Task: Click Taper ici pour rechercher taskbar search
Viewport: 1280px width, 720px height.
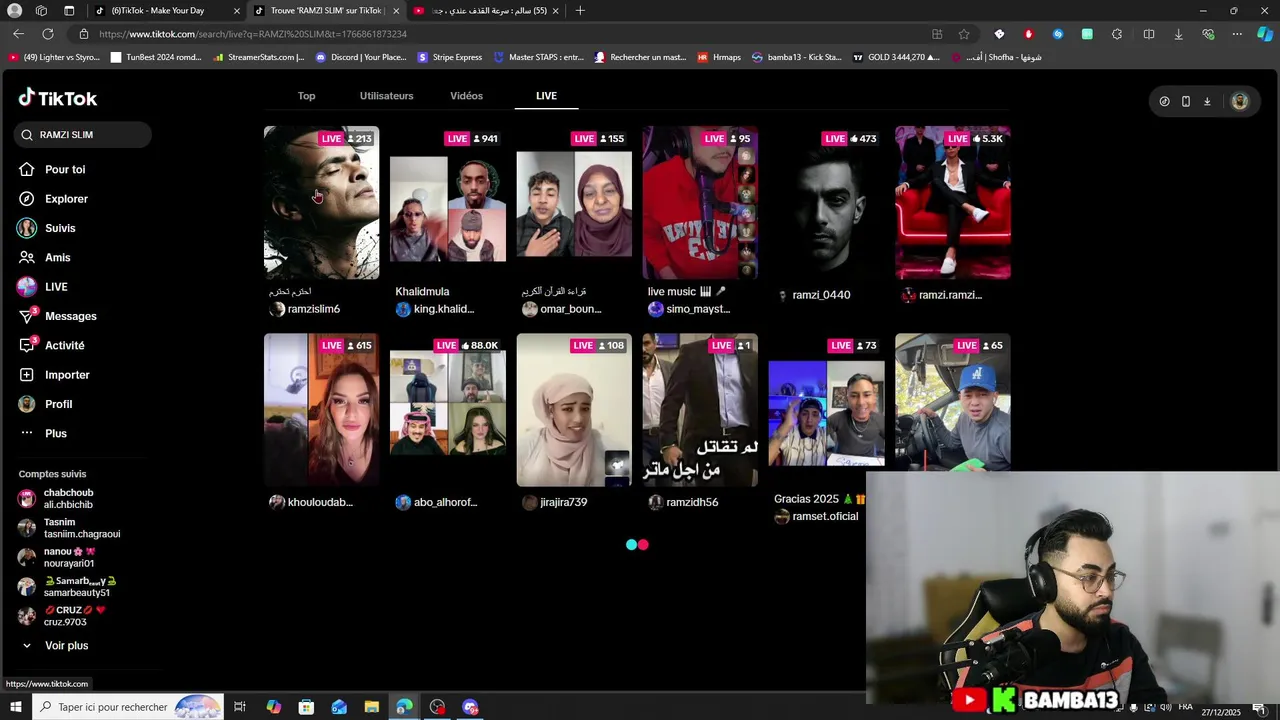Action: pyautogui.click(x=127, y=707)
